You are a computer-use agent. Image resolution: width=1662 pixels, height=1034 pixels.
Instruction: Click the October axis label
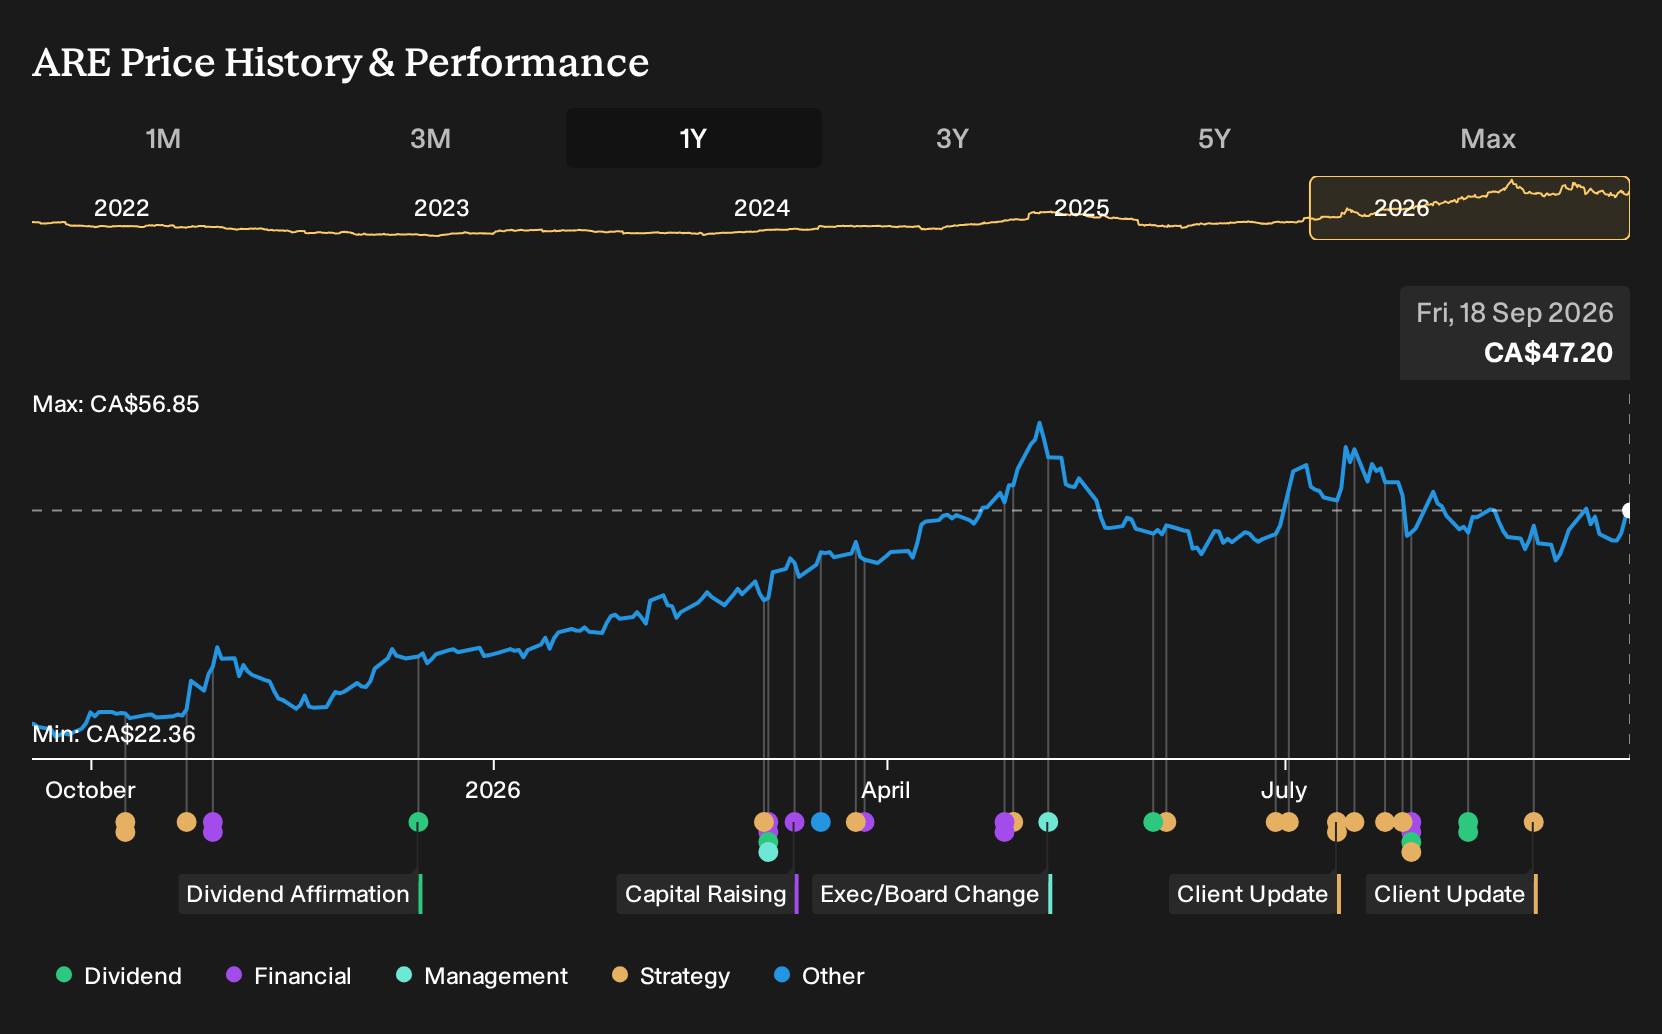pos(90,790)
